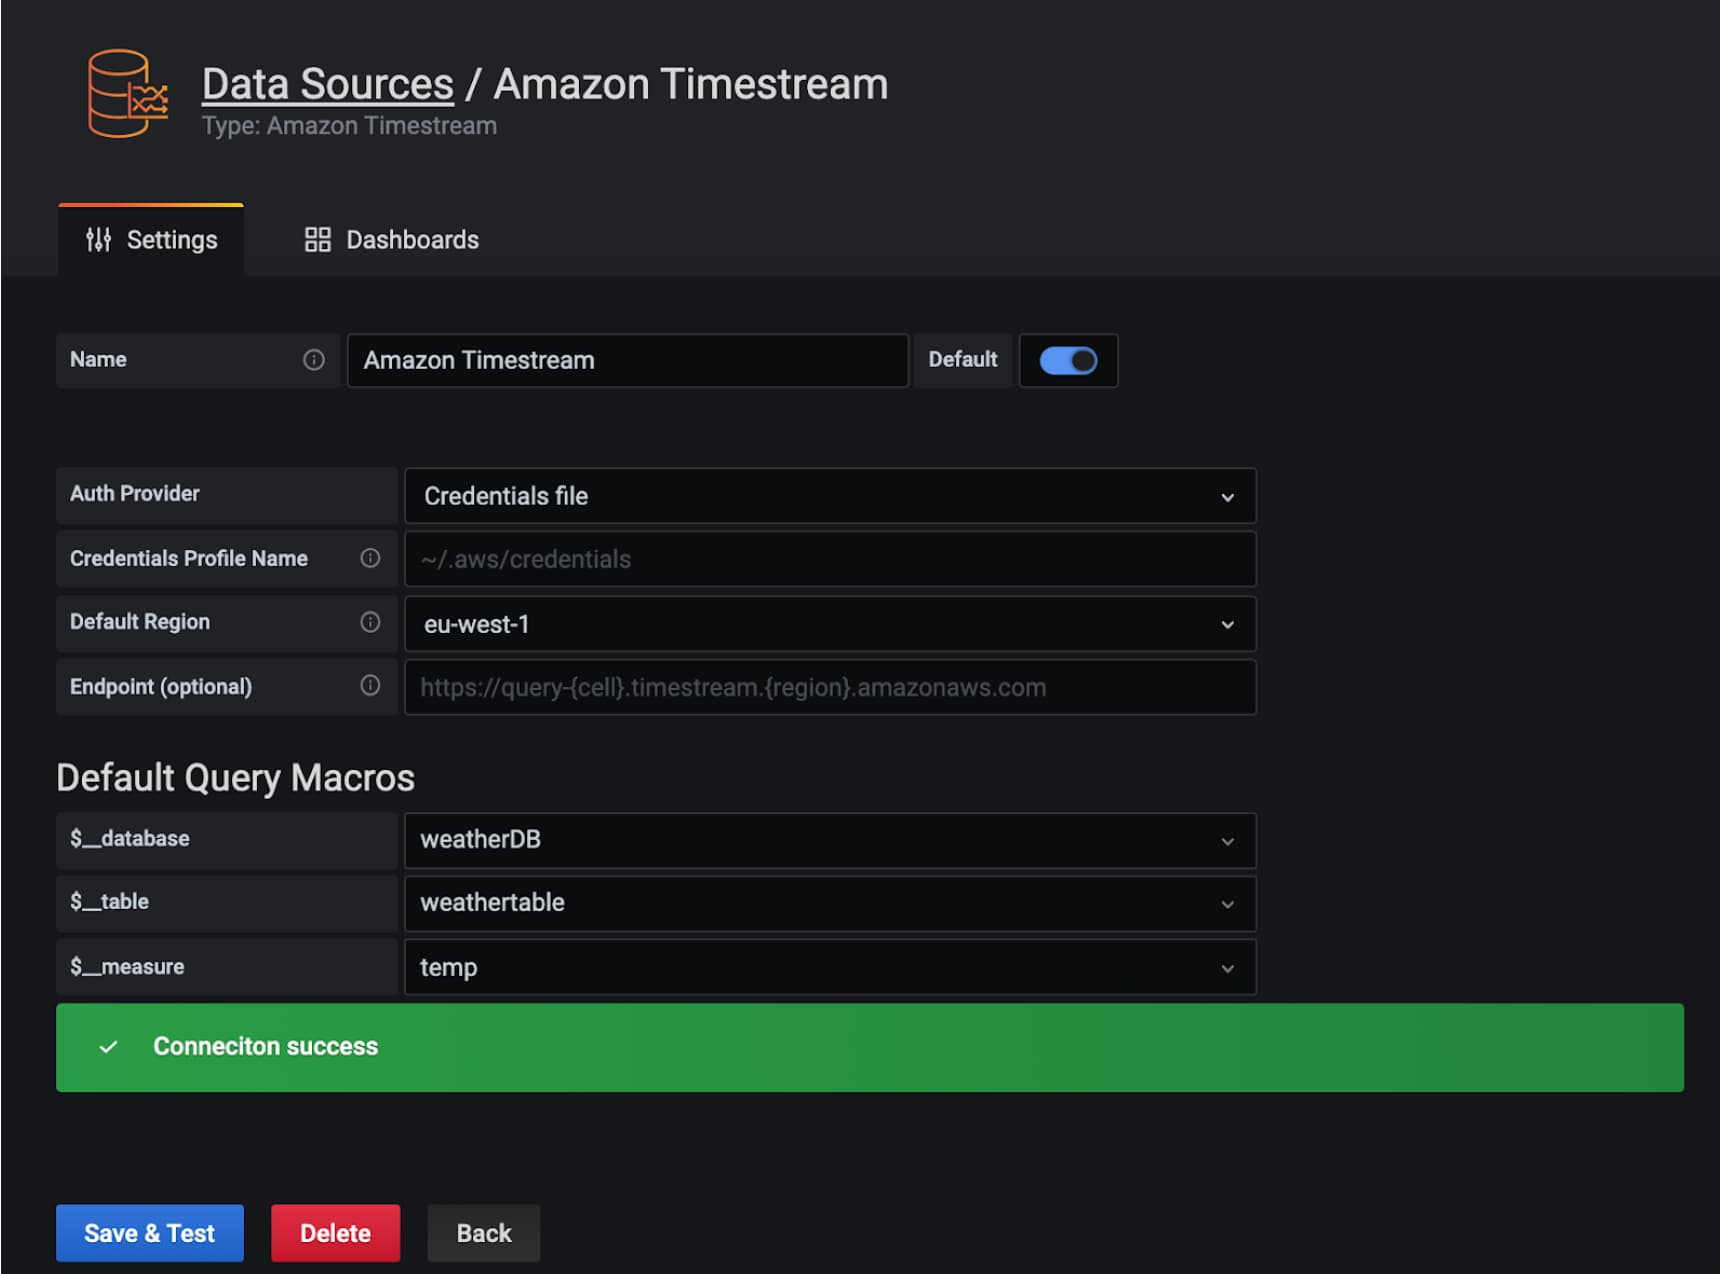Click the $__database label

(x=130, y=838)
